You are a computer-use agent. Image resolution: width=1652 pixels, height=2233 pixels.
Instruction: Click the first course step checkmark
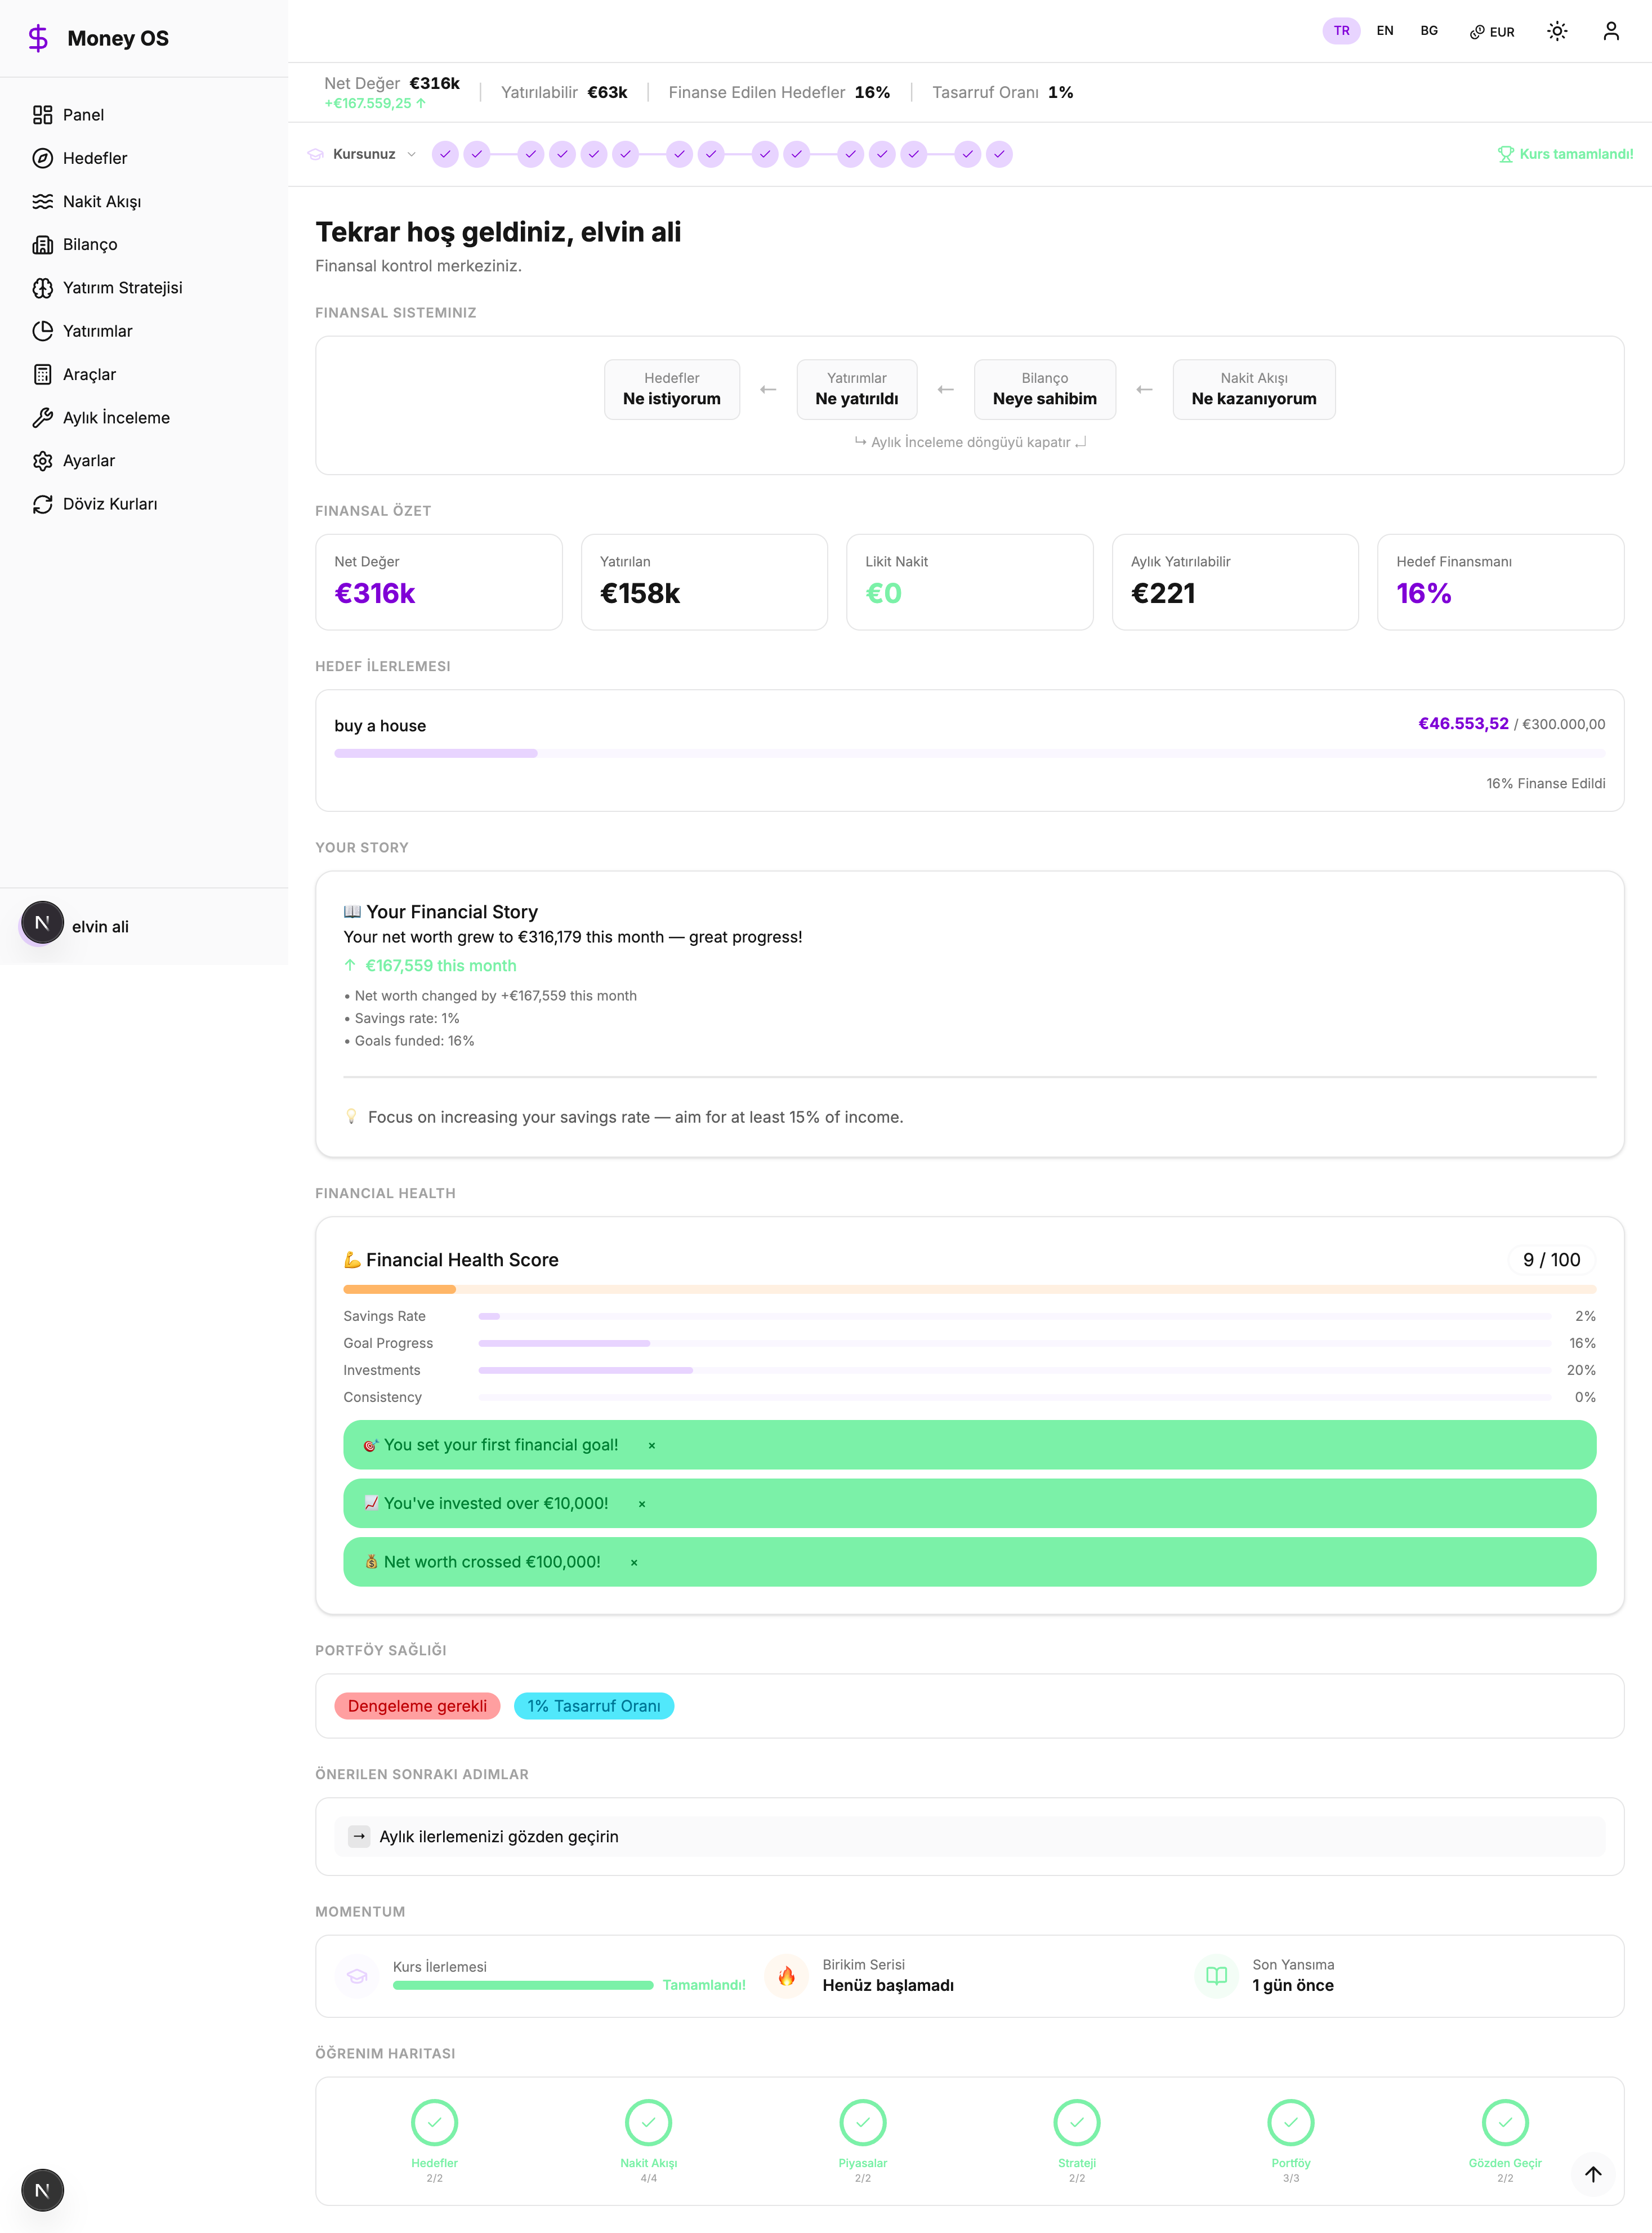point(445,154)
